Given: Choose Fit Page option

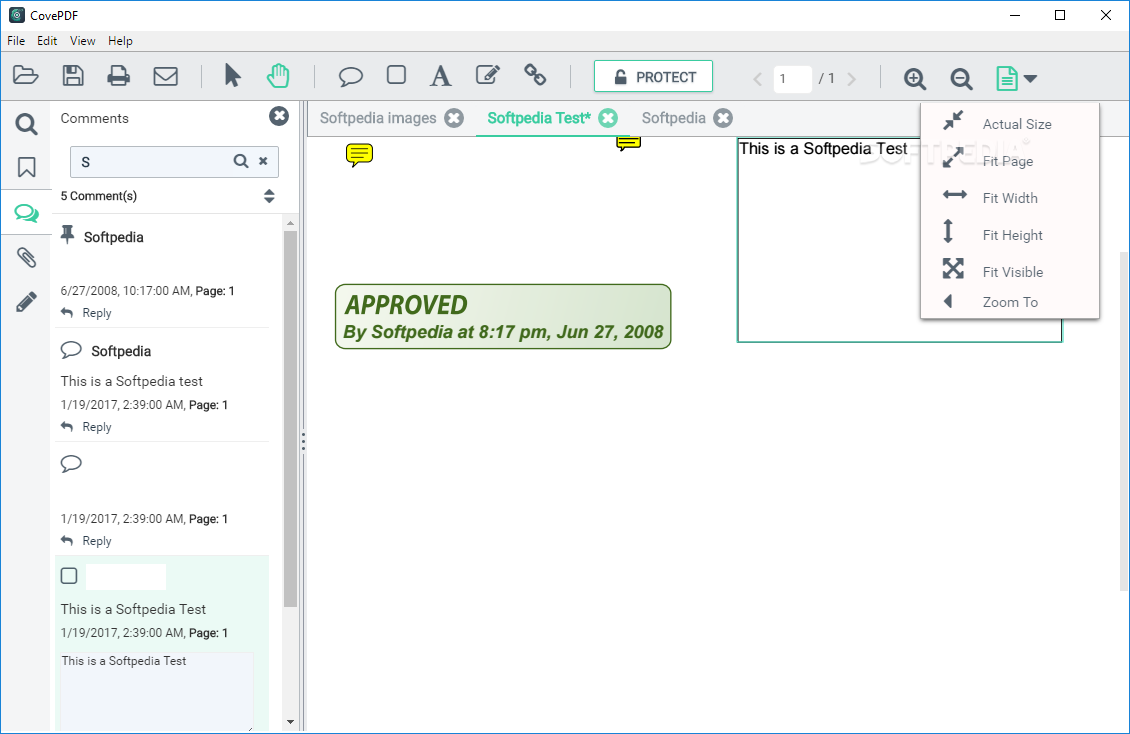Looking at the screenshot, I should pos(1010,161).
